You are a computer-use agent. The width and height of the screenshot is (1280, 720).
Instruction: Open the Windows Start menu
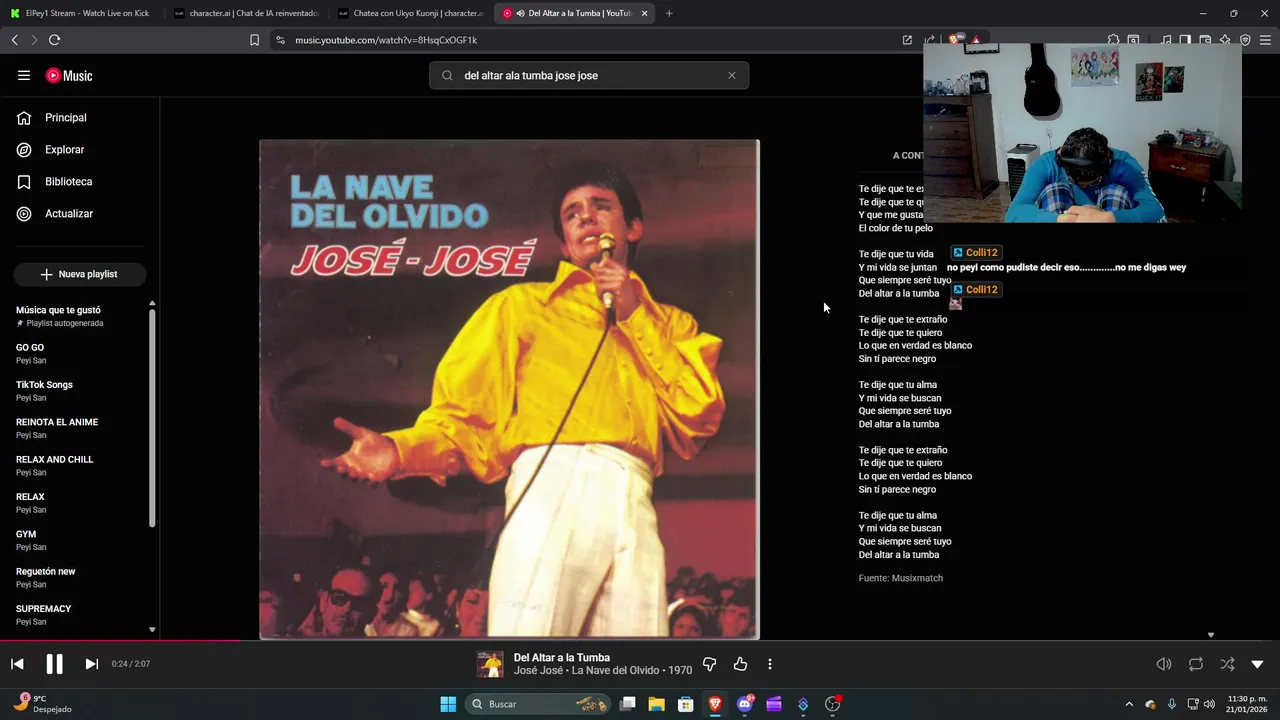[448, 704]
